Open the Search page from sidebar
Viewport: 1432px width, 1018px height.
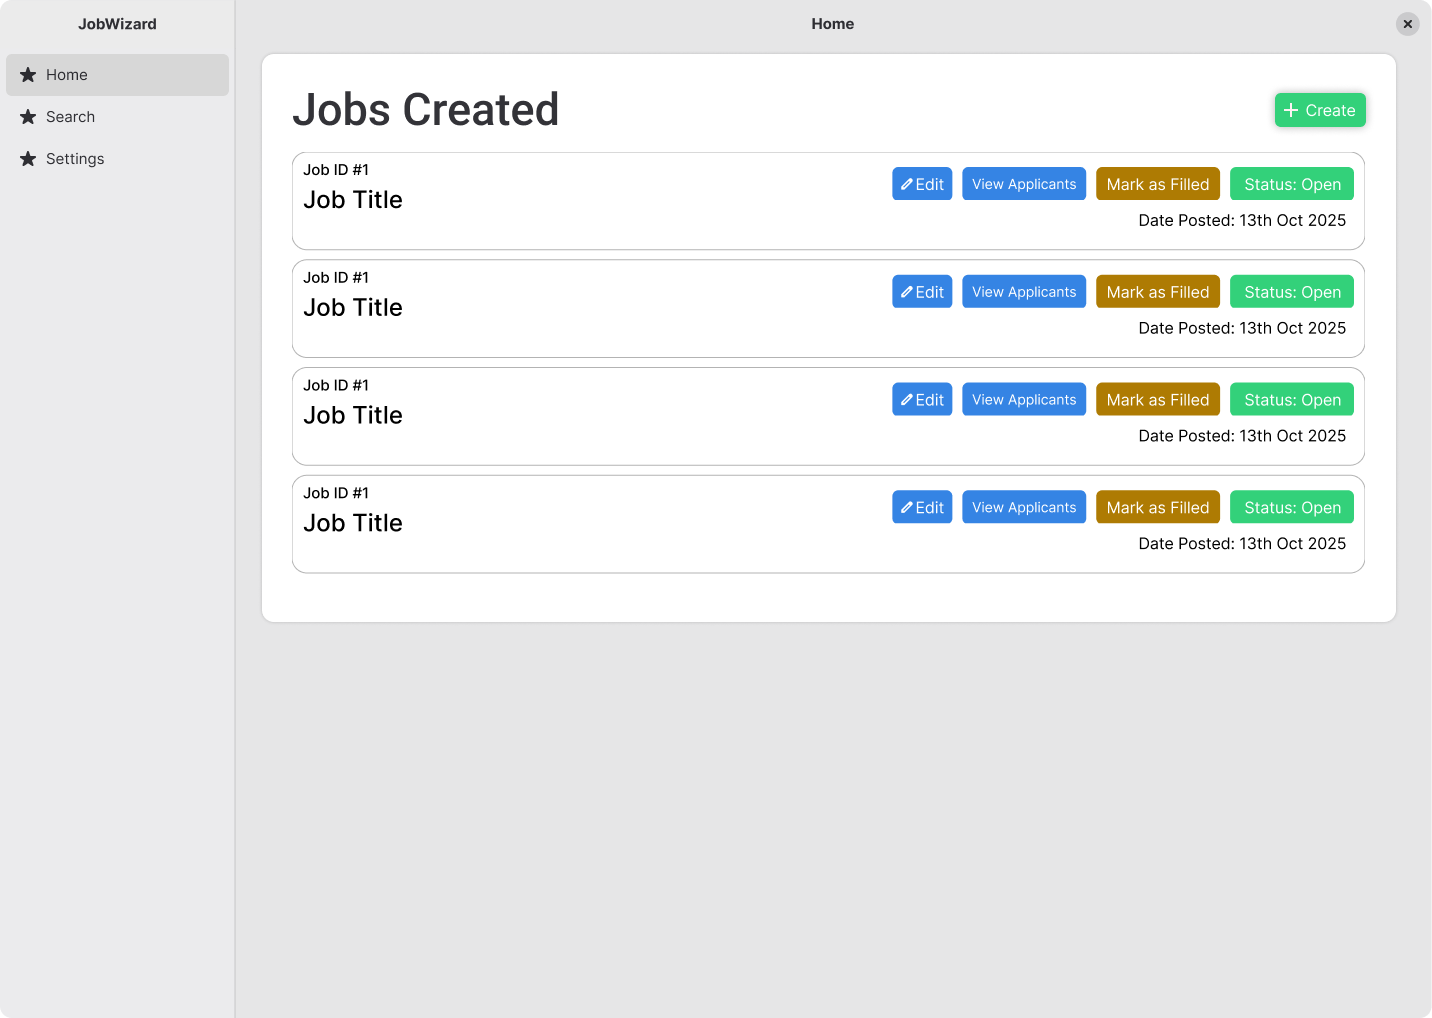point(70,117)
